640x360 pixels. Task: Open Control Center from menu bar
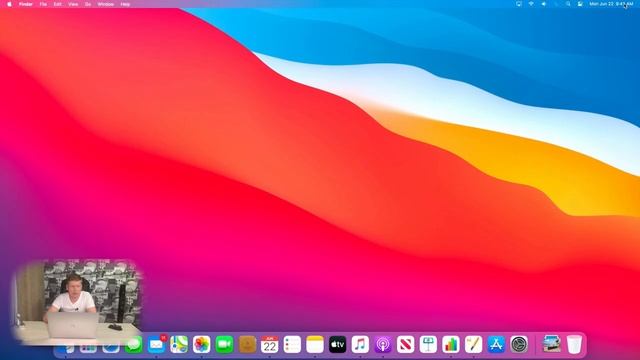580,4
